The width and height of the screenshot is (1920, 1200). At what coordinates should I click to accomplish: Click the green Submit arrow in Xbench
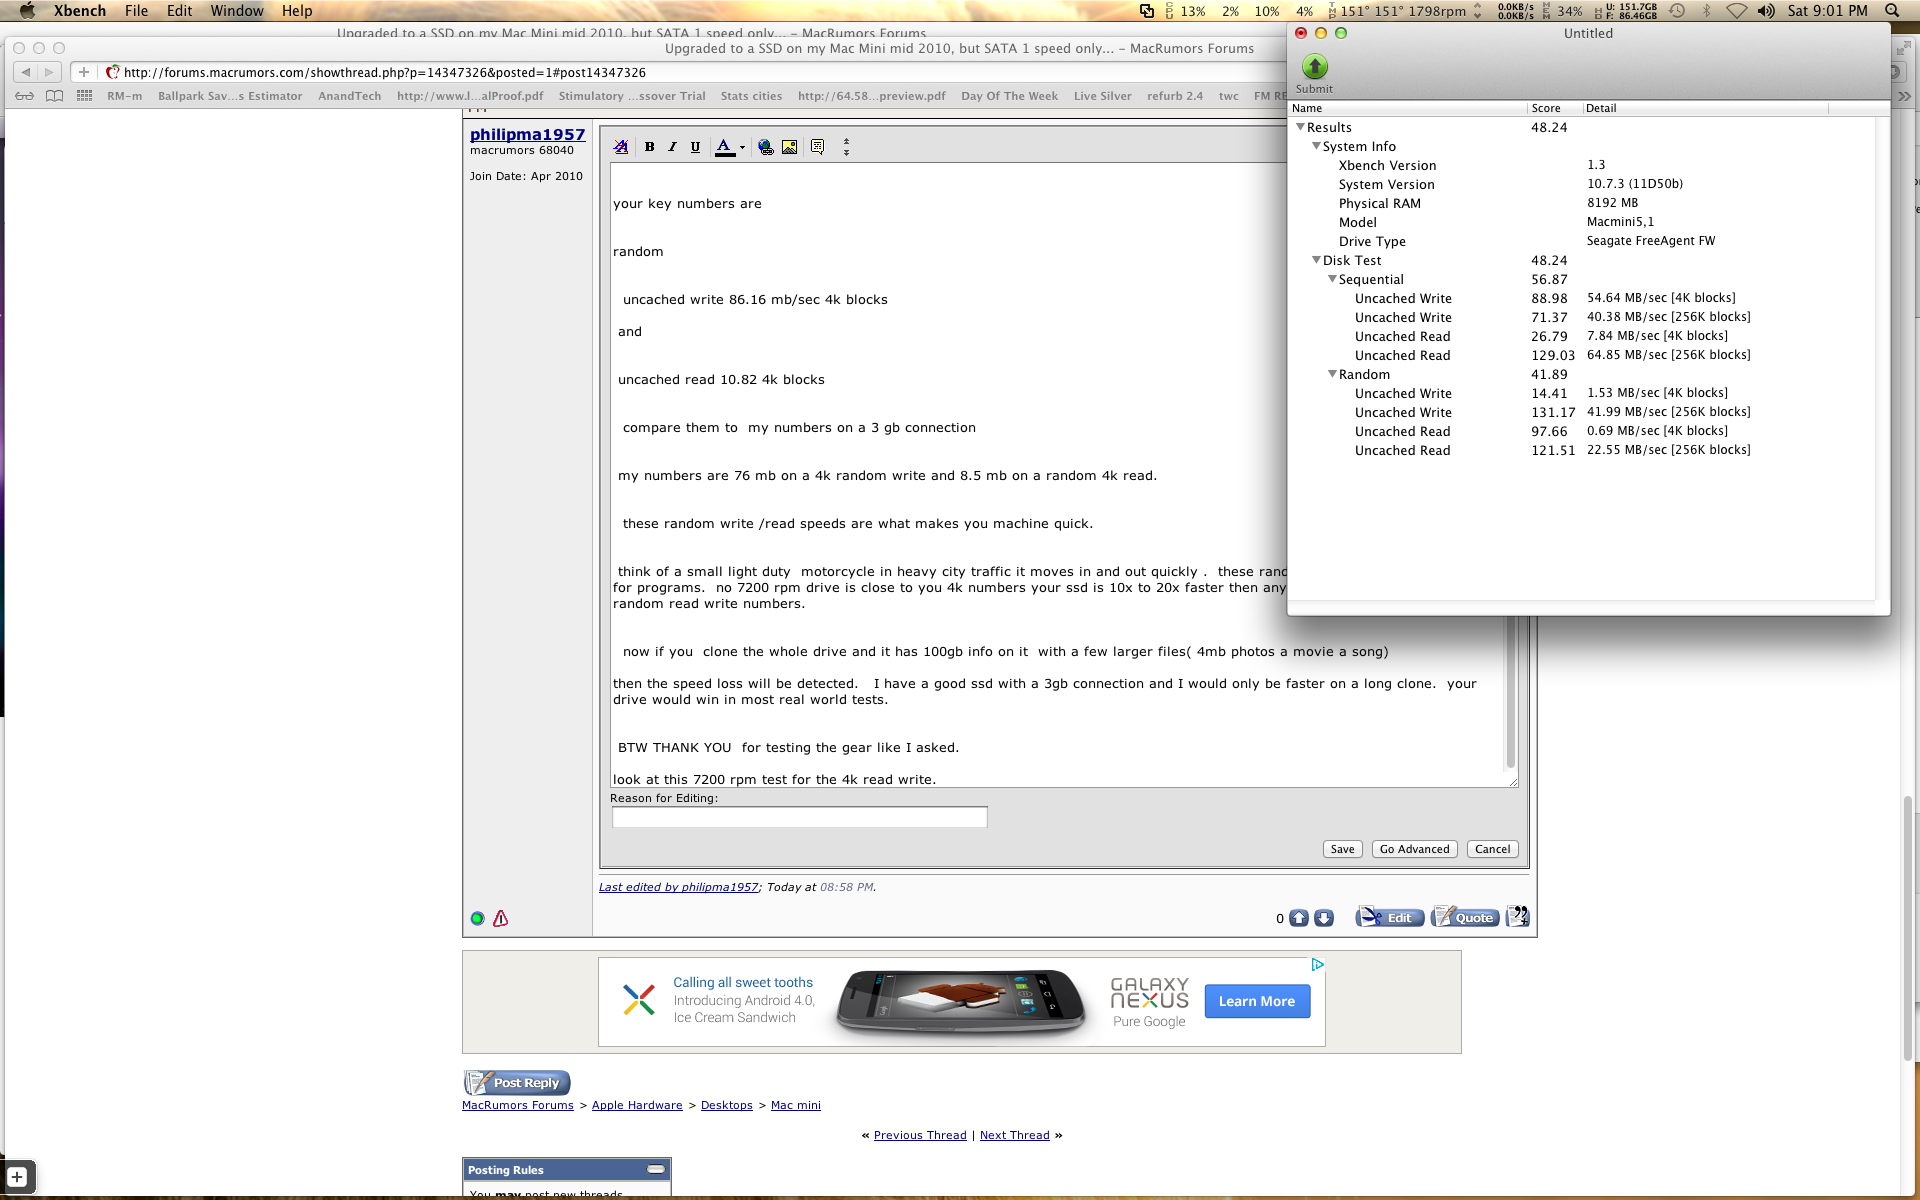click(x=1314, y=67)
